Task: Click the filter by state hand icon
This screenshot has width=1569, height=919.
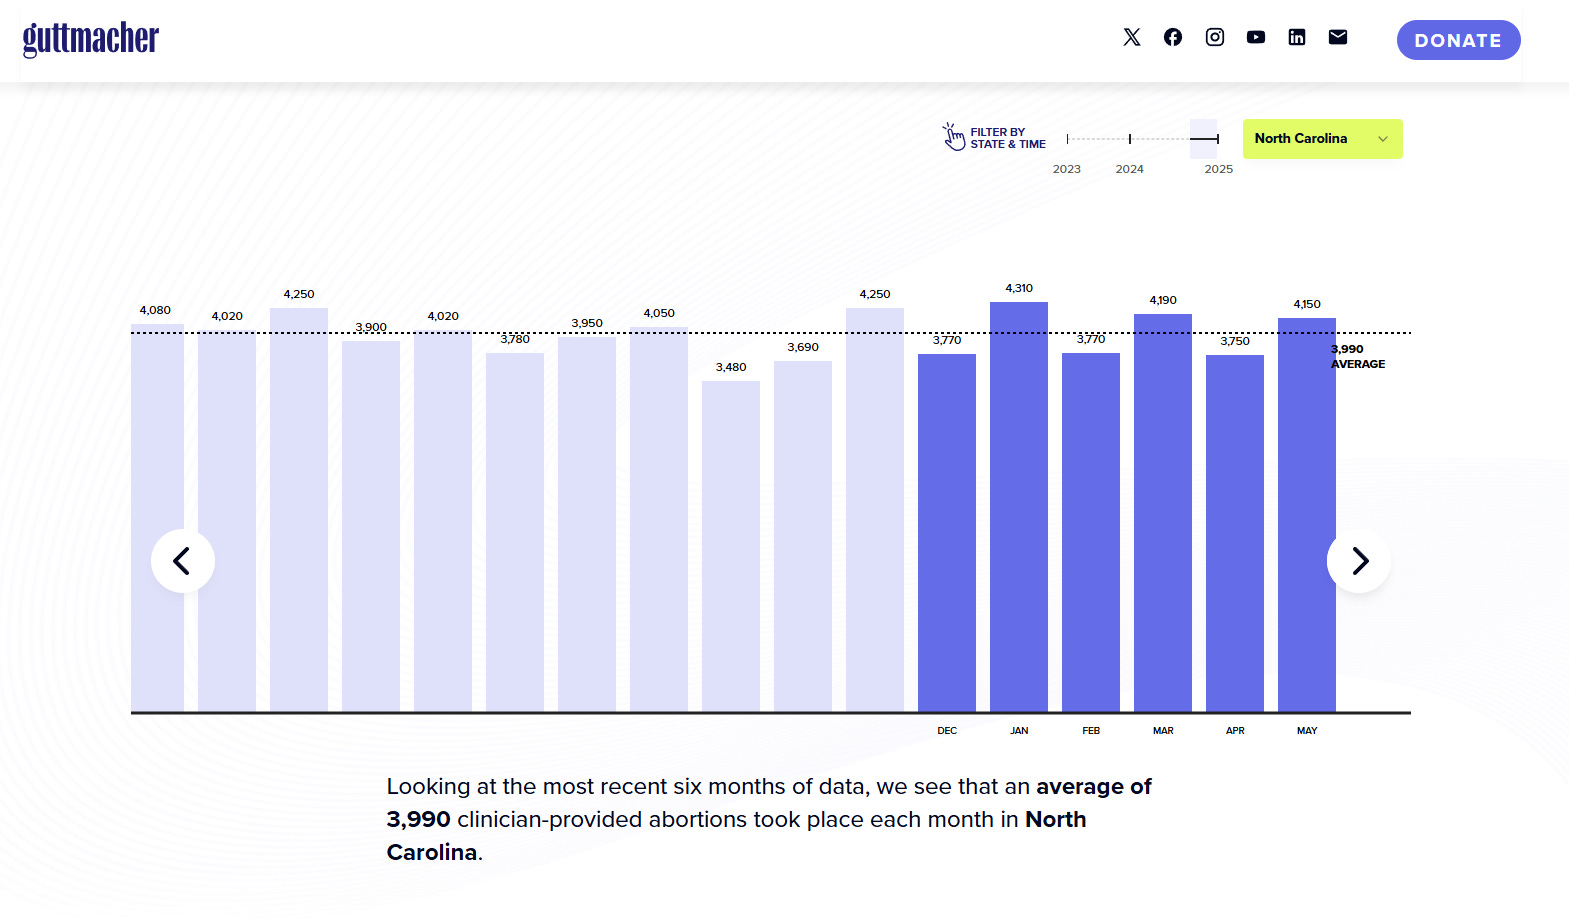Action: (x=953, y=137)
